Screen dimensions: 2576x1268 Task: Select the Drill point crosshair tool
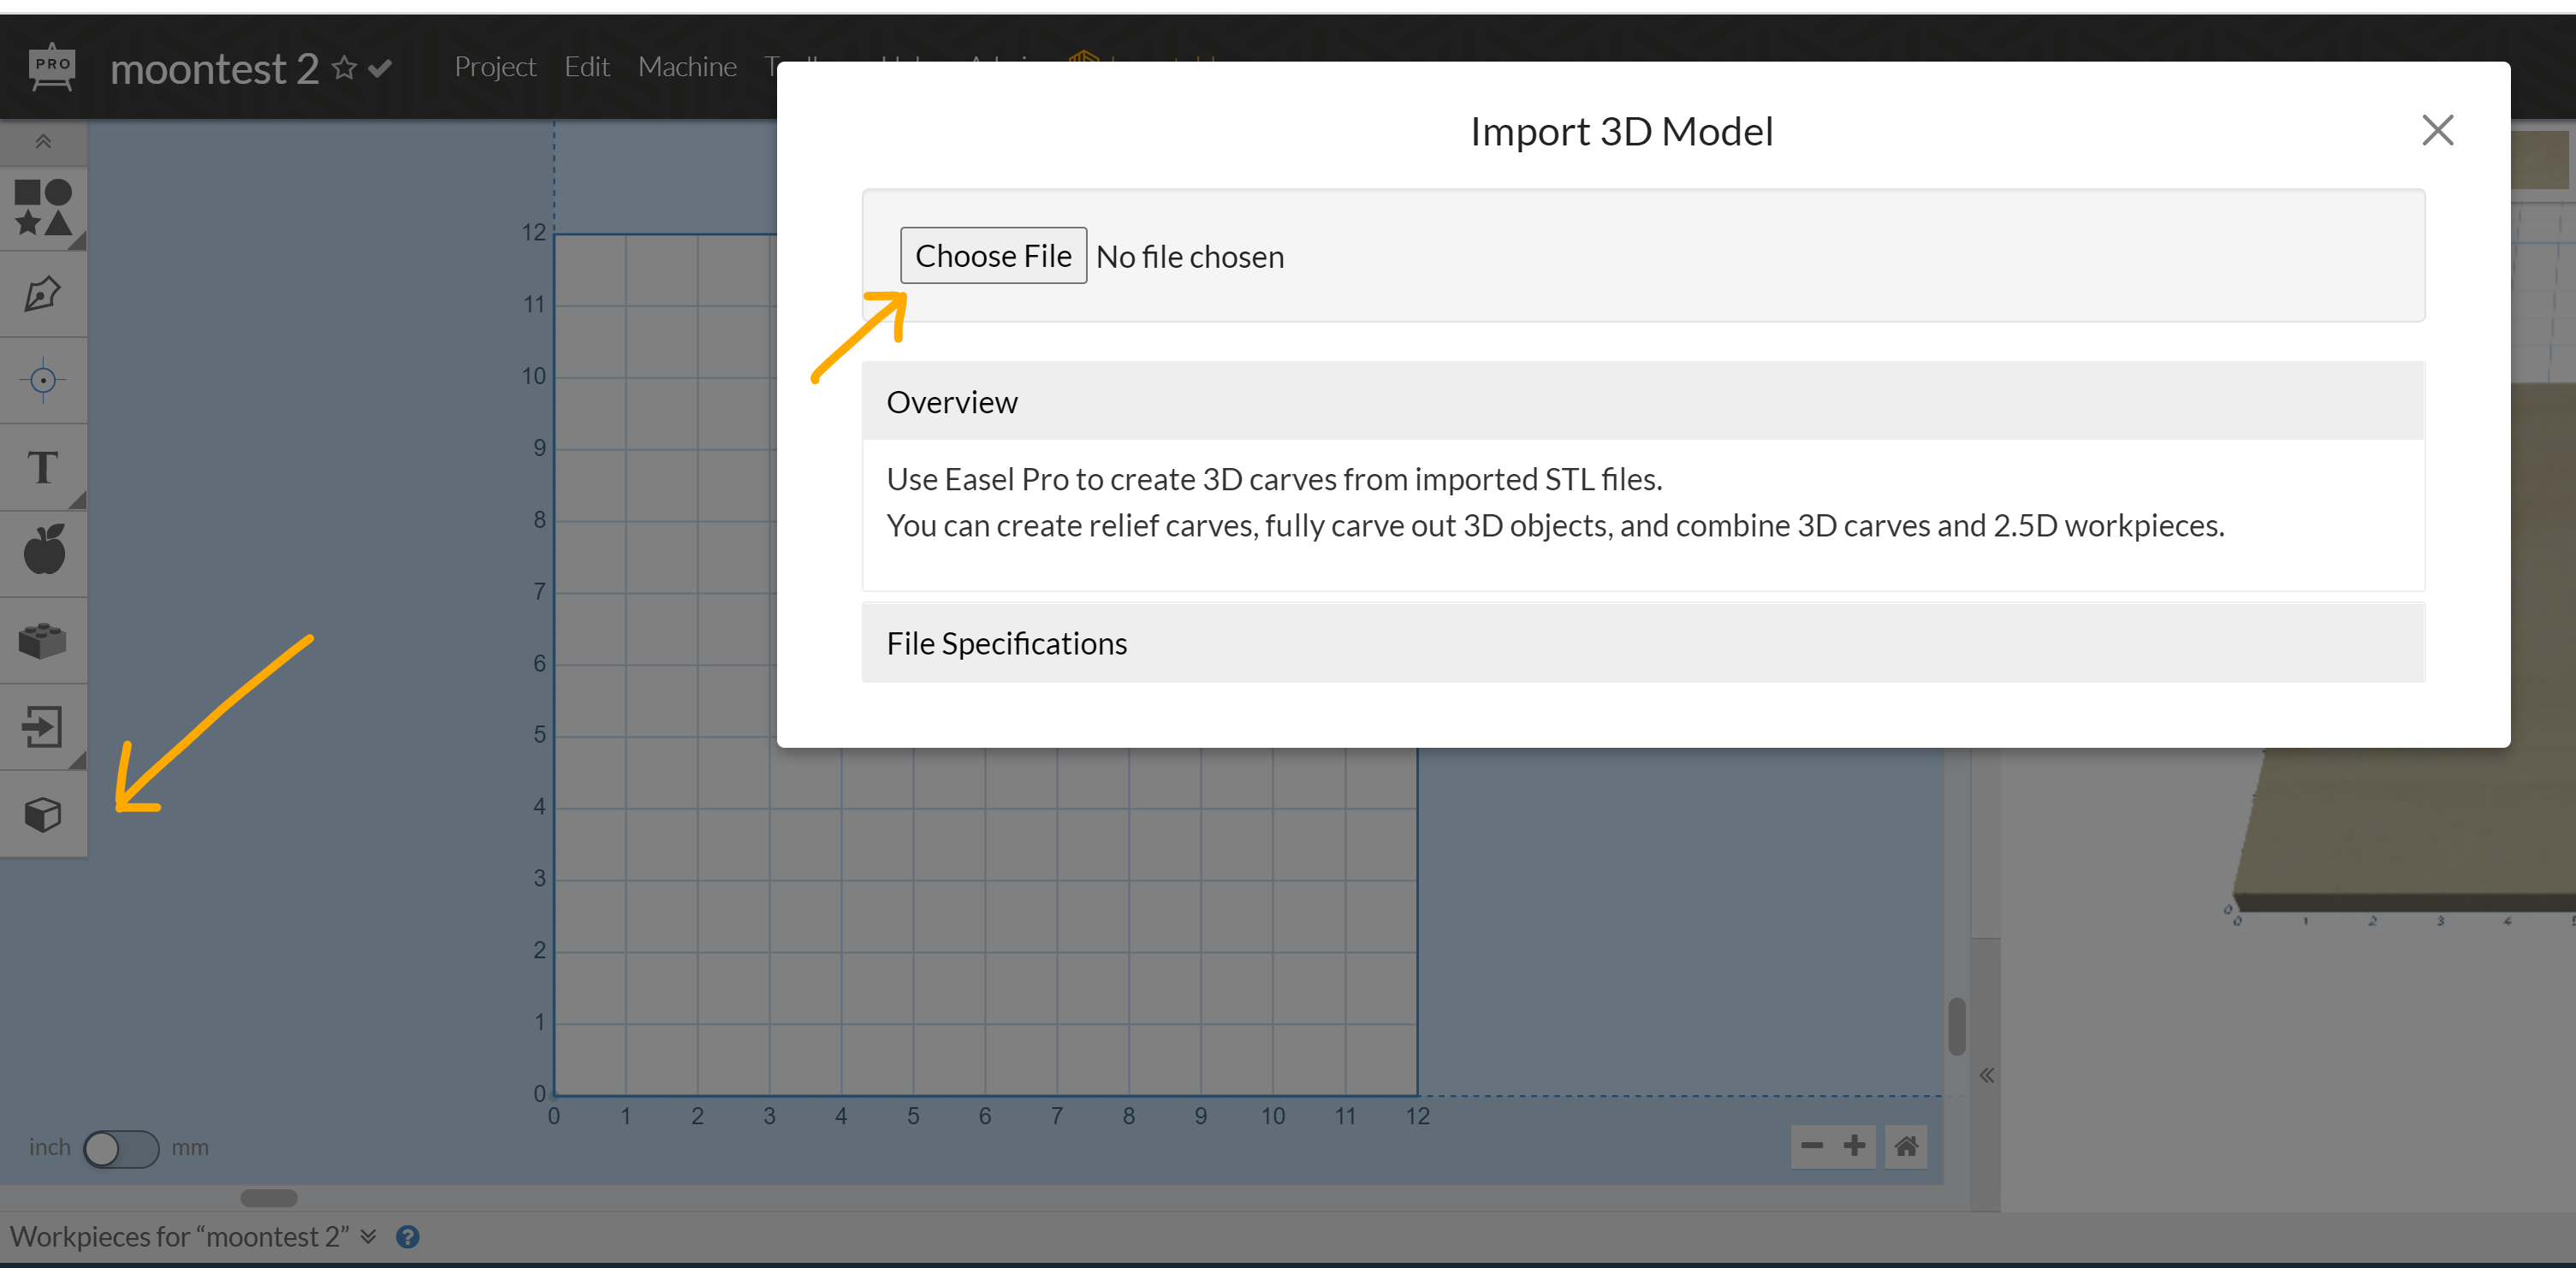[x=43, y=380]
